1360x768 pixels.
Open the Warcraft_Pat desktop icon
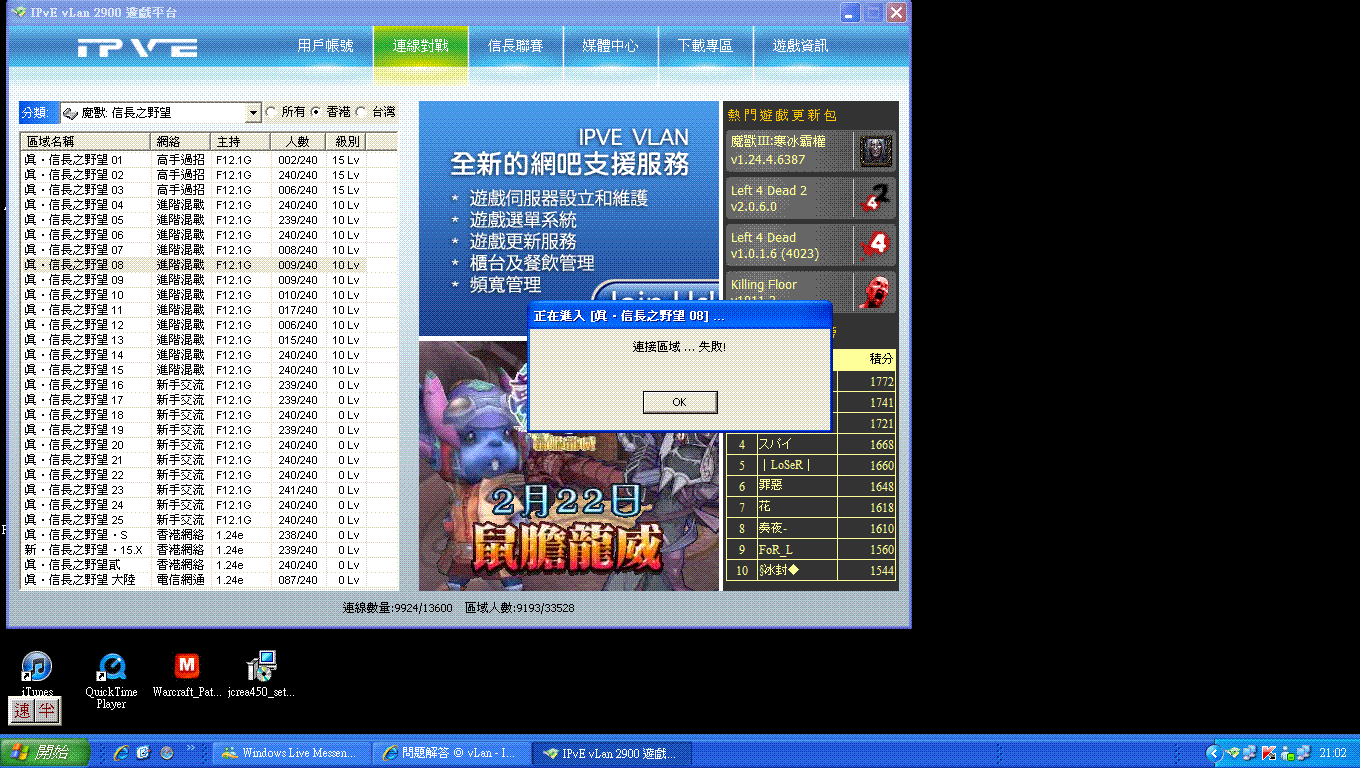(186, 674)
